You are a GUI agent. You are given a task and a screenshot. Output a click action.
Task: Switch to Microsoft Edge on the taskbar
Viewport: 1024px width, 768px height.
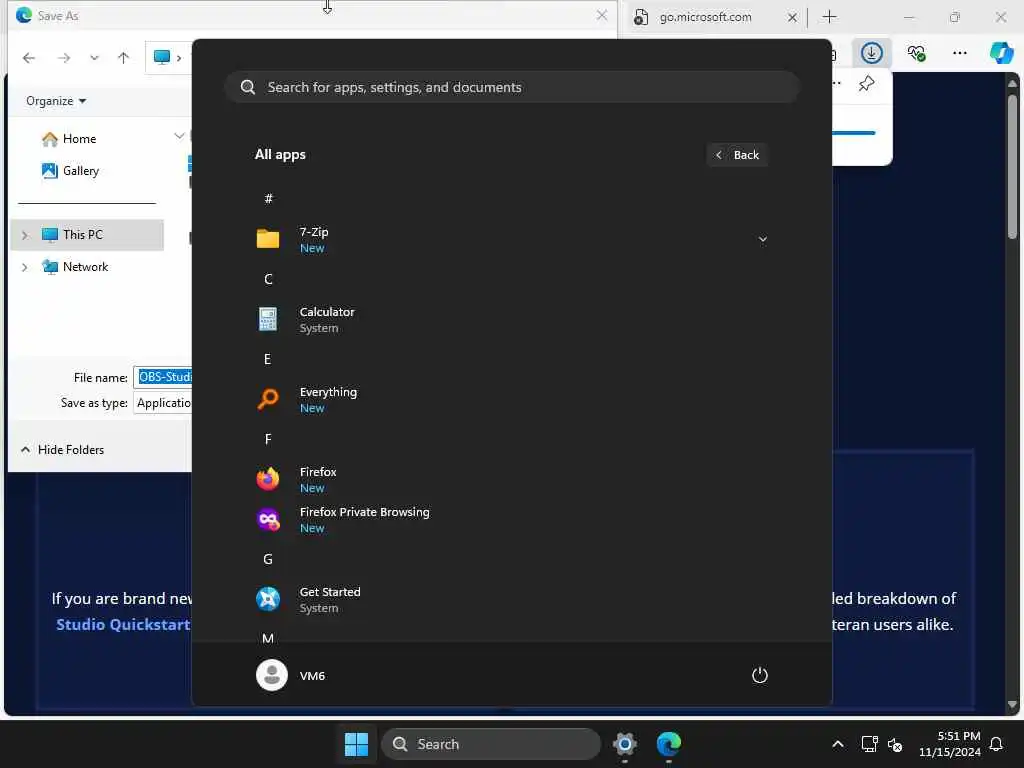pyautogui.click(x=668, y=744)
